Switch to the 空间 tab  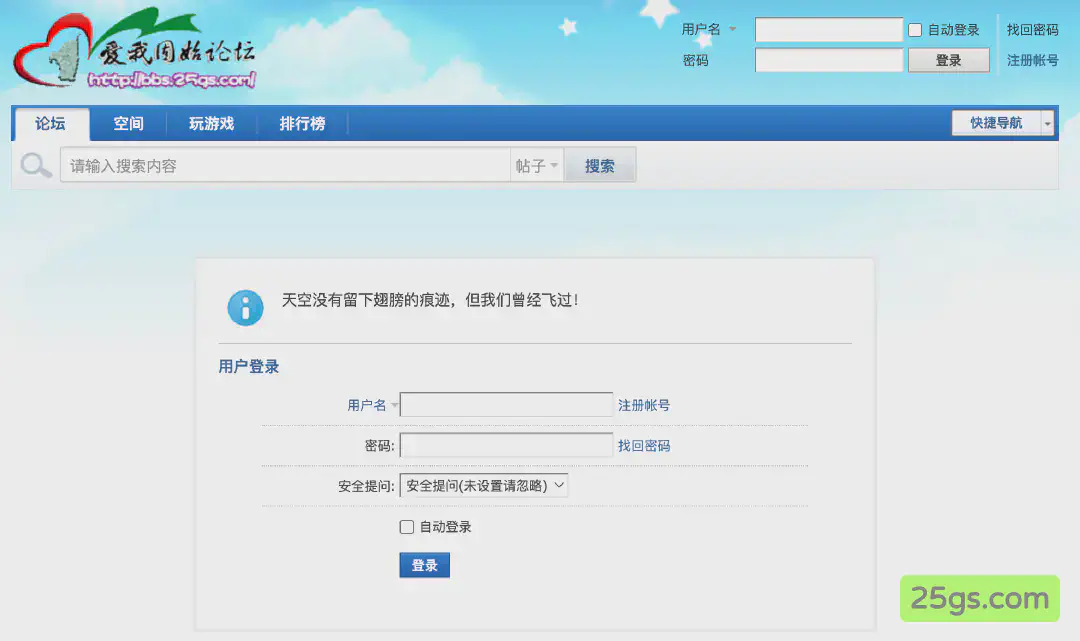click(128, 123)
